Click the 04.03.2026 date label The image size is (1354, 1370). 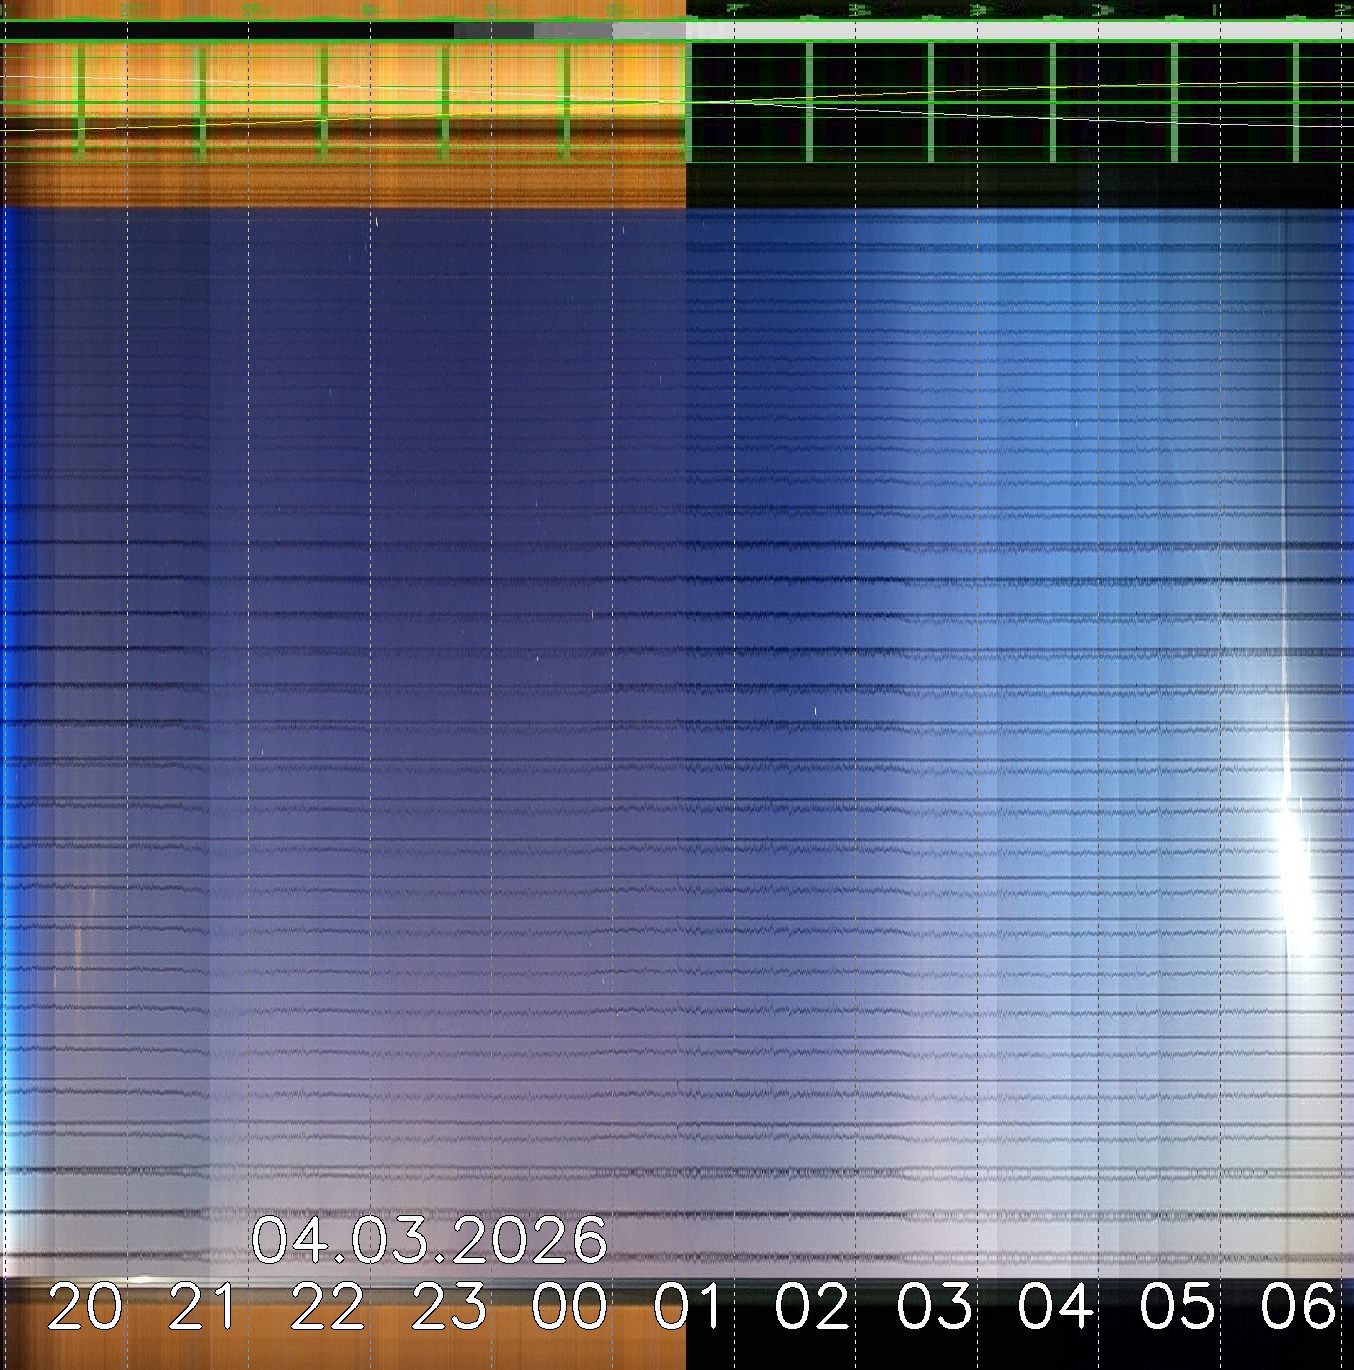coord(429,1241)
